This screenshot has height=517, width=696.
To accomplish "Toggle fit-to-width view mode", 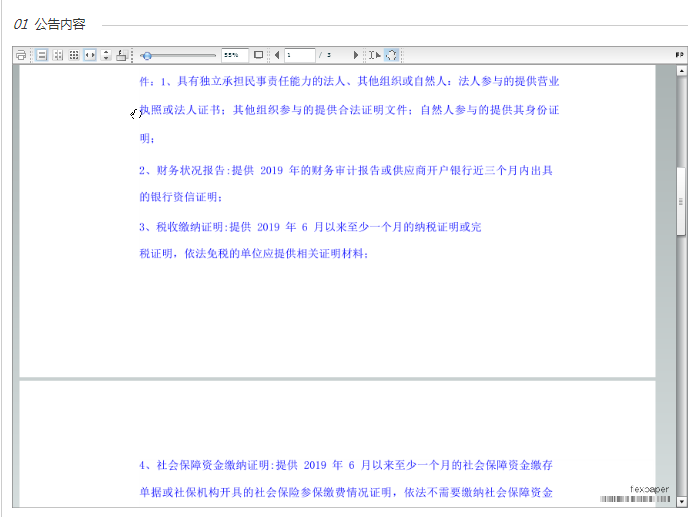I will pyautogui.click(x=90, y=55).
